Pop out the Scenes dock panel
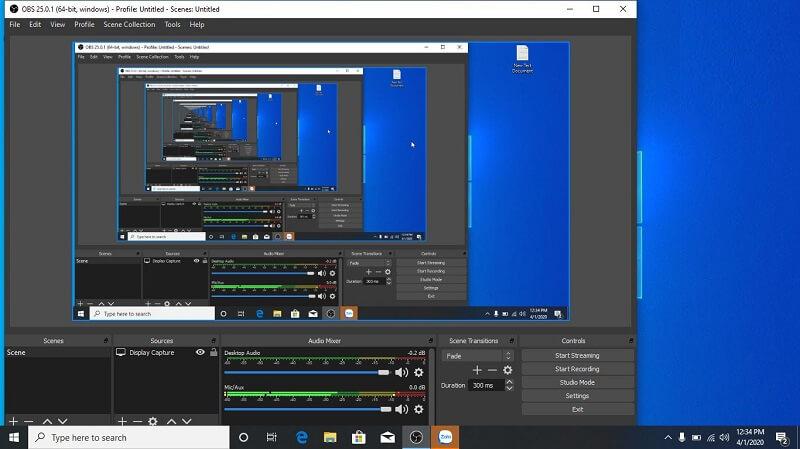This screenshot has width=800, height=449. point(106,340)
